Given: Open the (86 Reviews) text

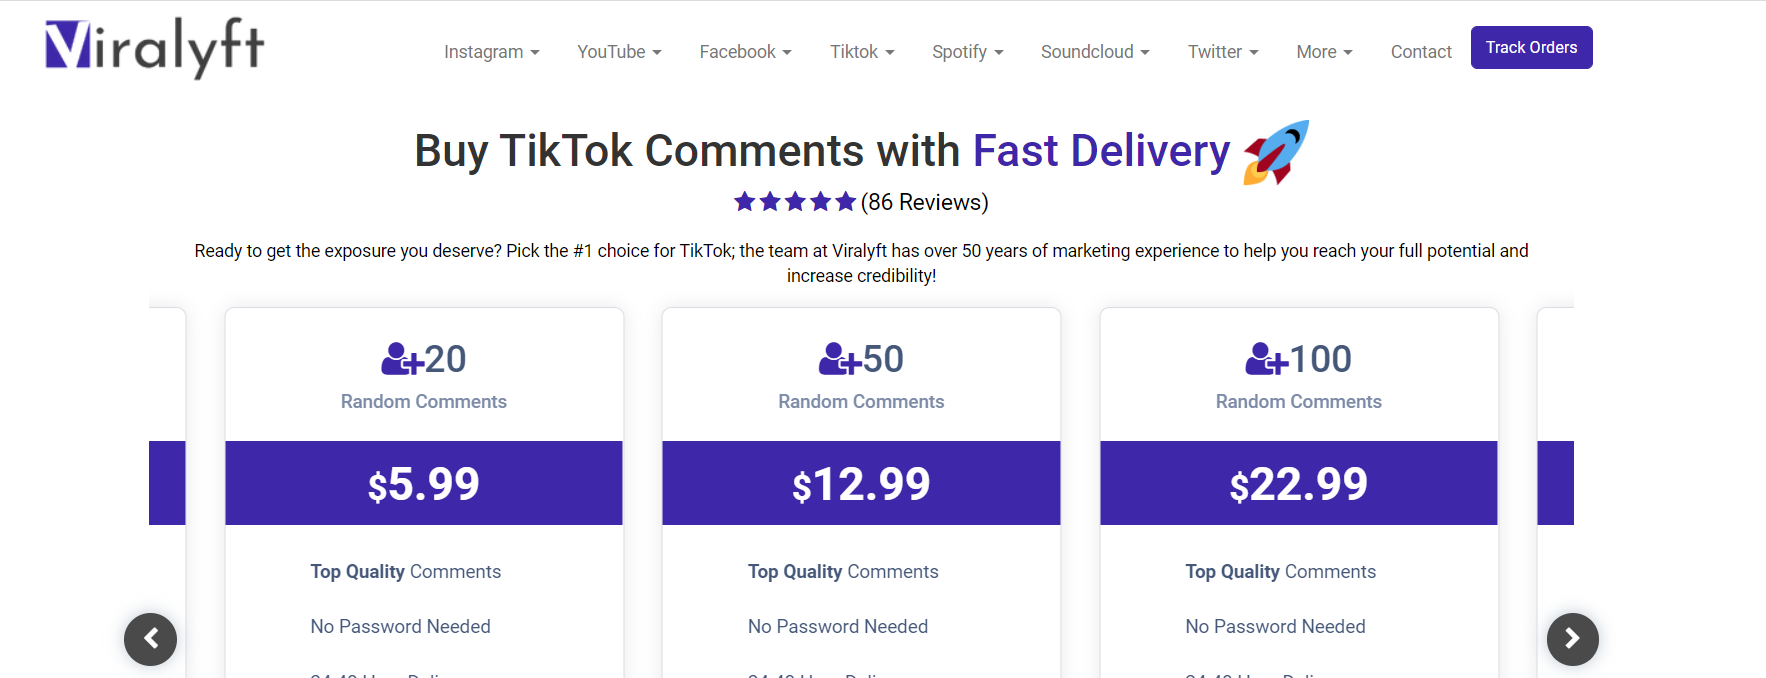Looking at the screenshot, I should coord(924,202).
